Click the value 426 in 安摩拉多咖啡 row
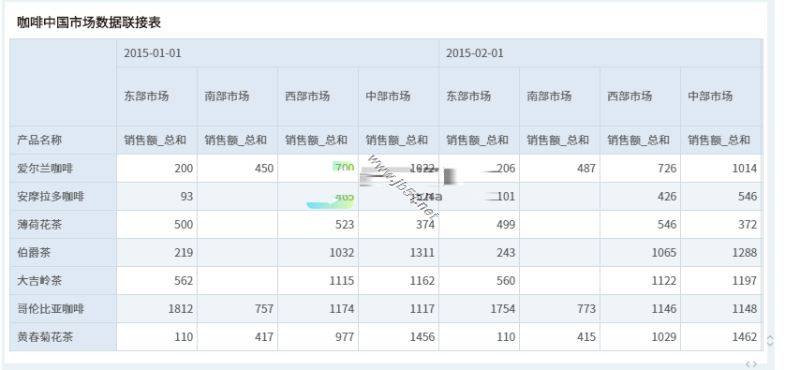The width and height of the screenshot is (800, 370). 667,196
